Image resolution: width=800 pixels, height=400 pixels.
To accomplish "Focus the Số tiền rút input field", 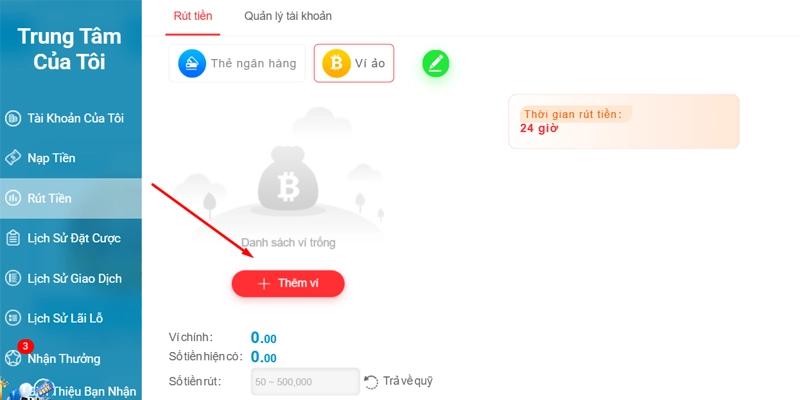I will tap(306, 382).
